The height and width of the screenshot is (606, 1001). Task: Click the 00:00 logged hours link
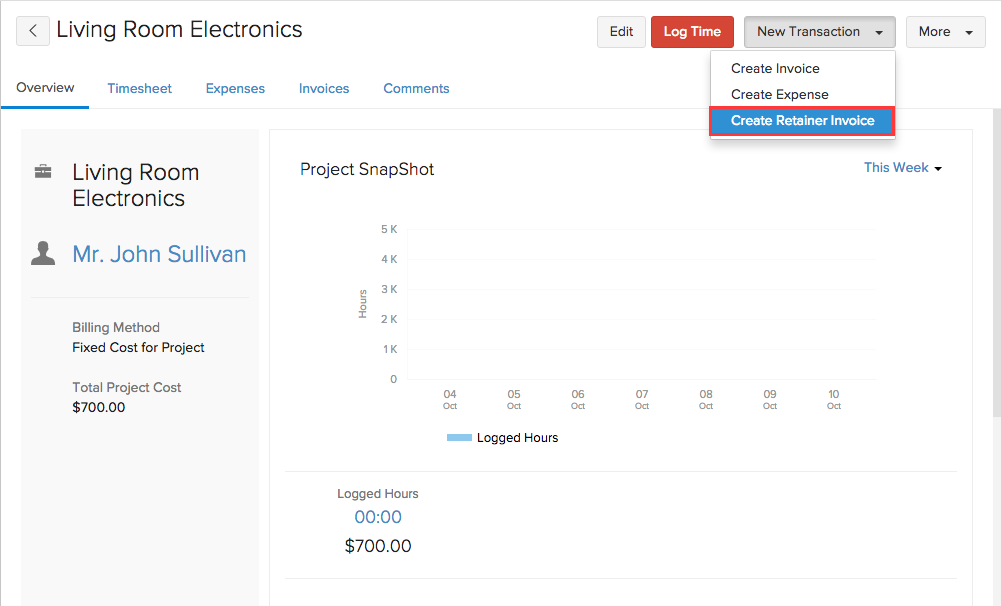point(378,517)
